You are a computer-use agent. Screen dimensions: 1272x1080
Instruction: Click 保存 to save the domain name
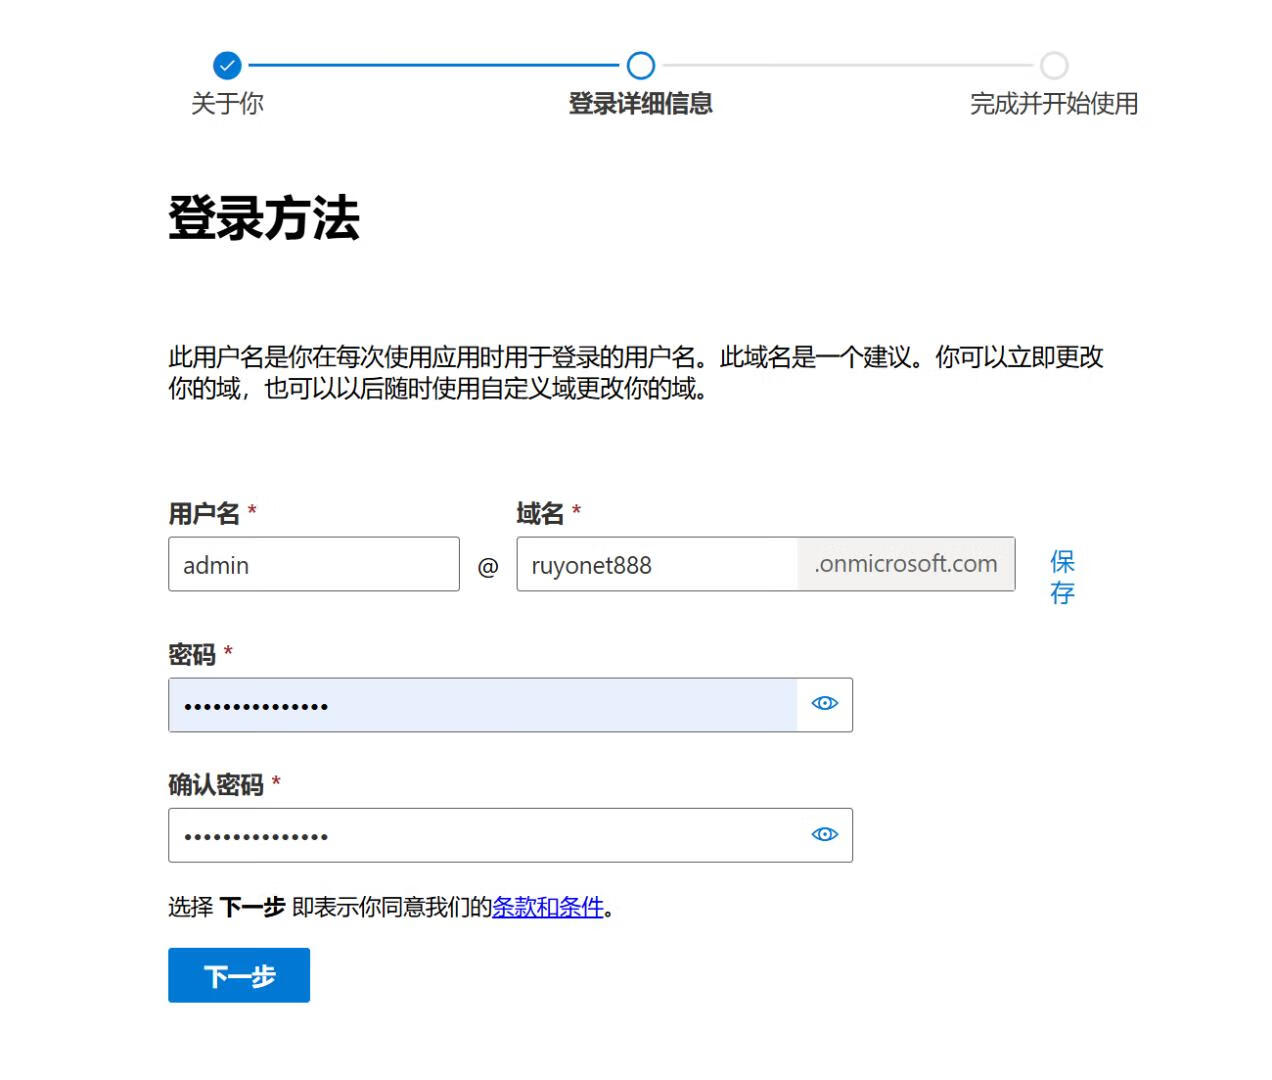pos(1062,576)
